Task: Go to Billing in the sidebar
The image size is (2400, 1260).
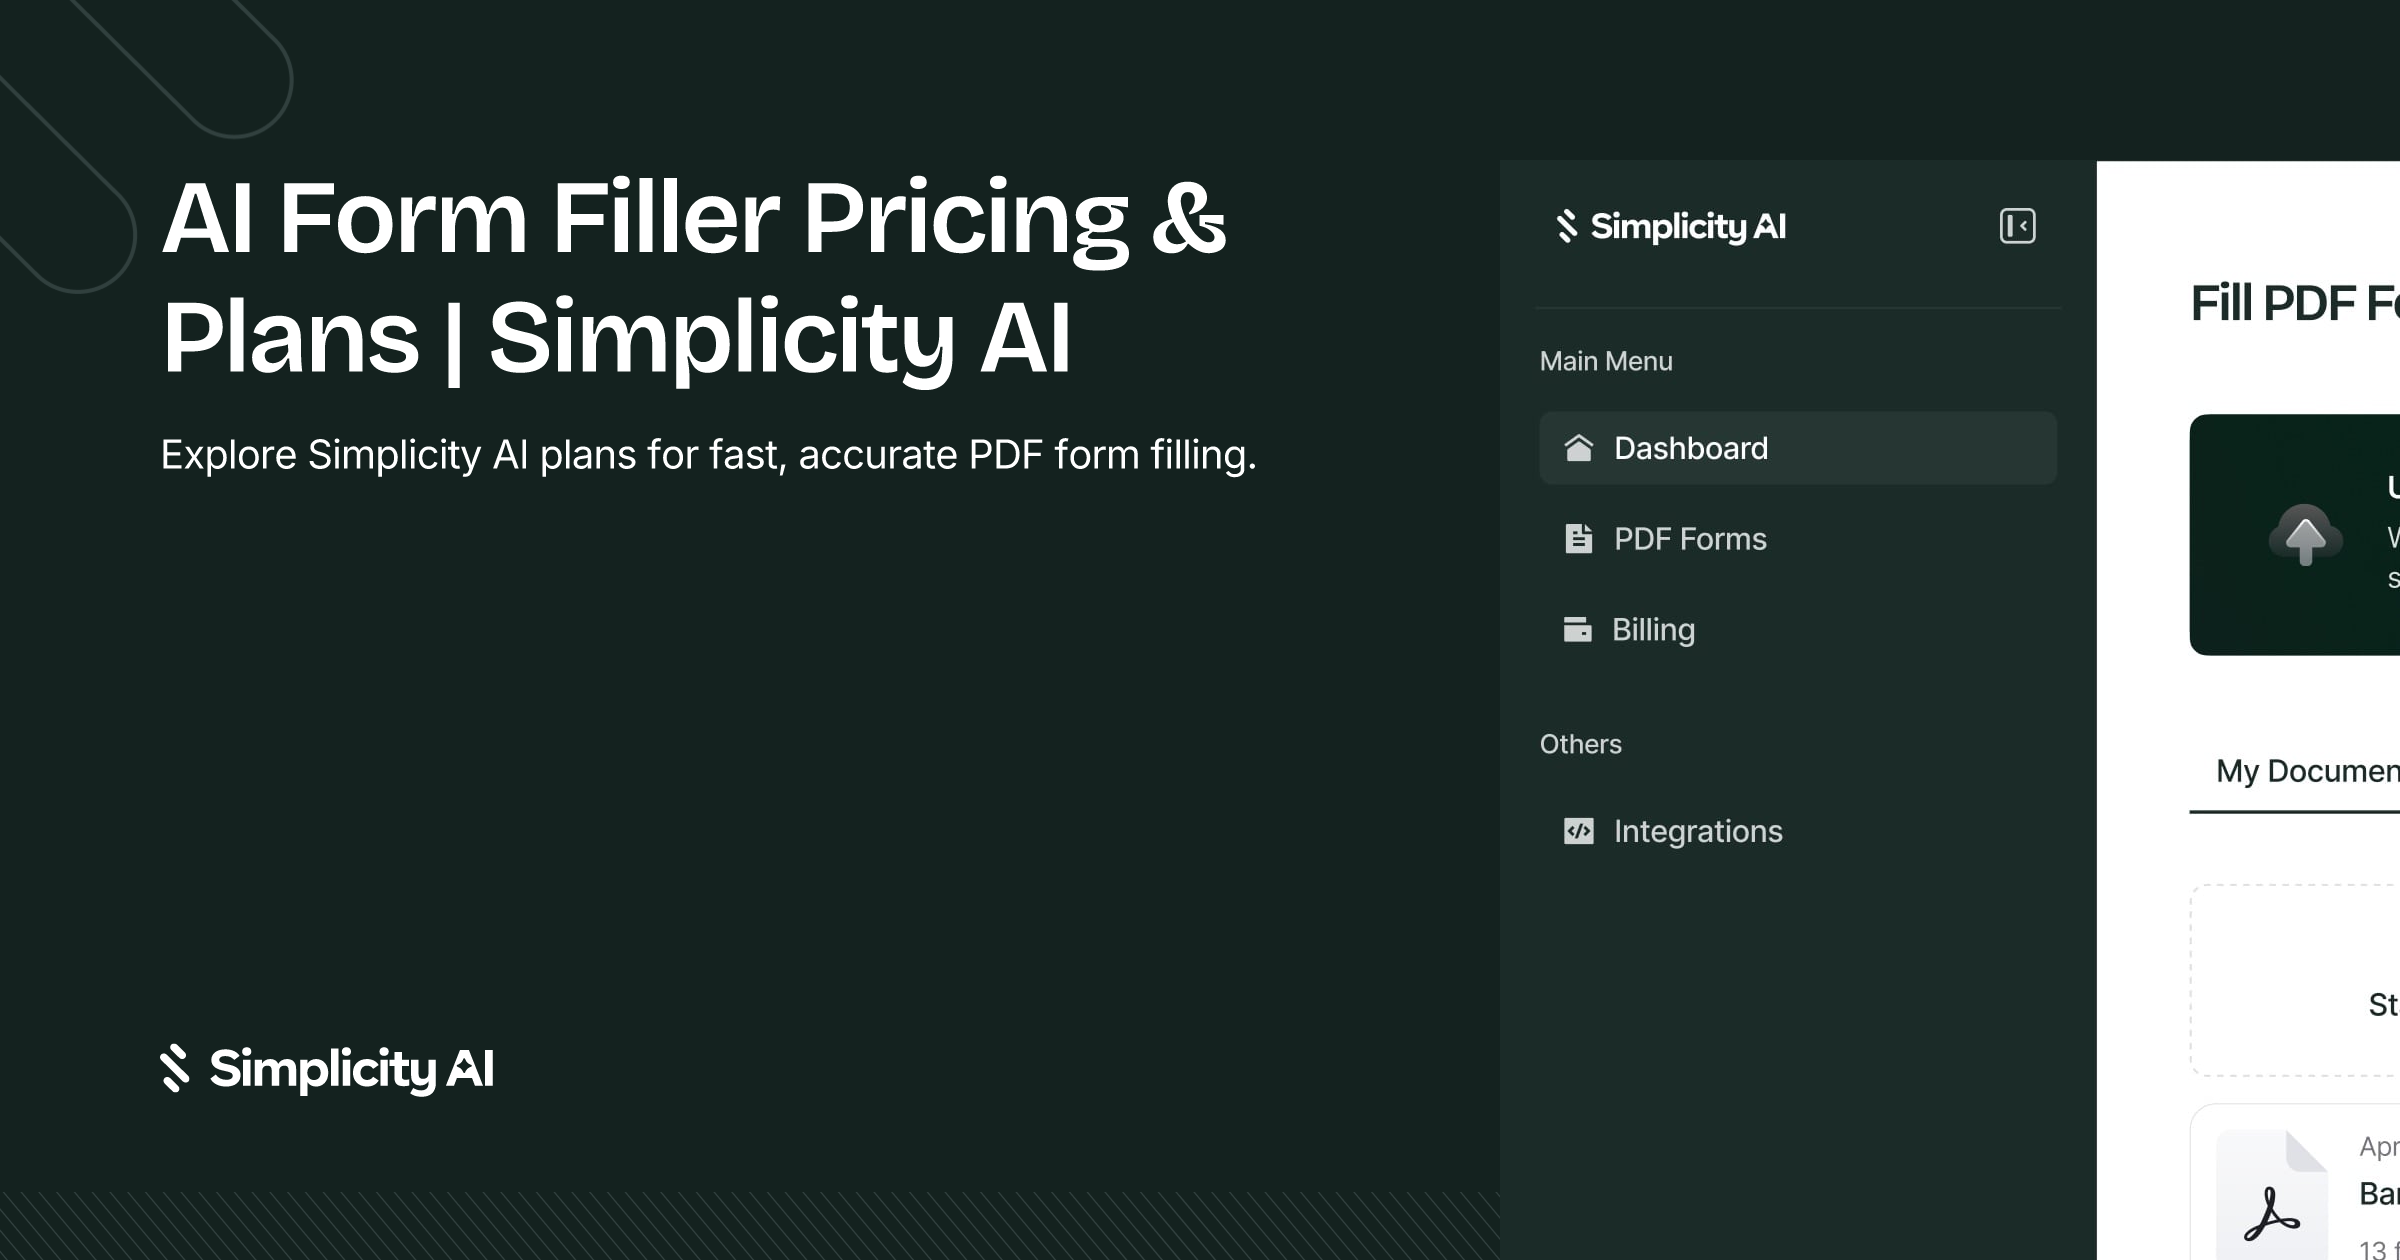Action: pos(1798,630)
